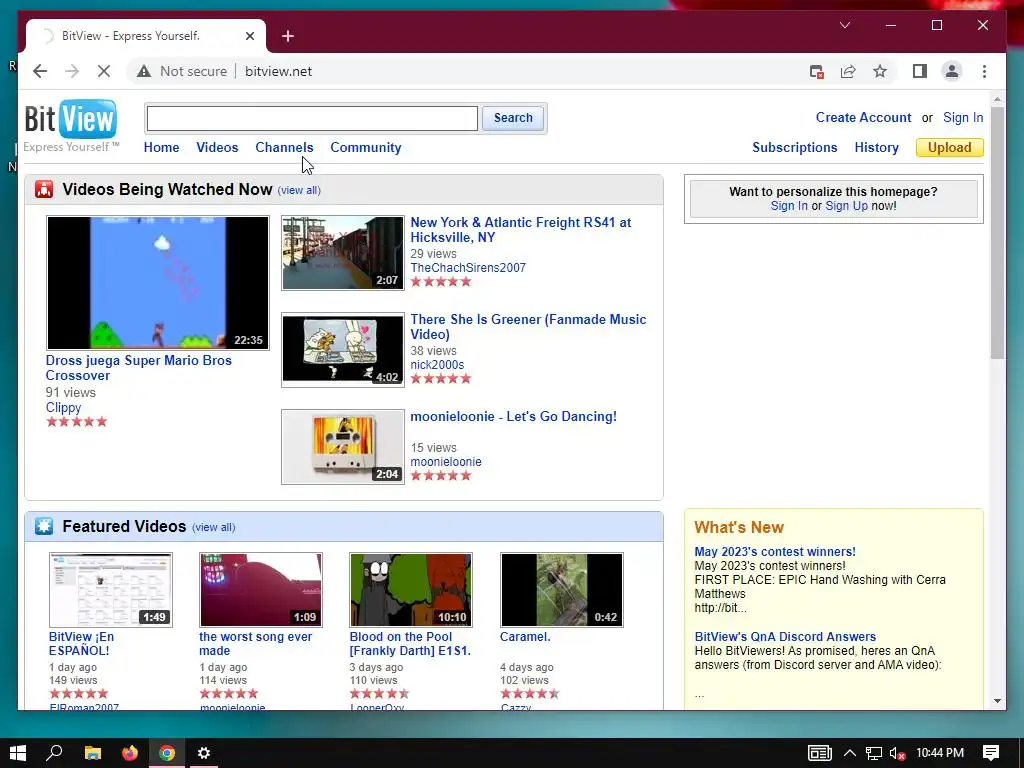Open Dross juega Super Mario Bros thumbnail
The width and height of the screenshot is (1024, 768).
coord(158,283)
